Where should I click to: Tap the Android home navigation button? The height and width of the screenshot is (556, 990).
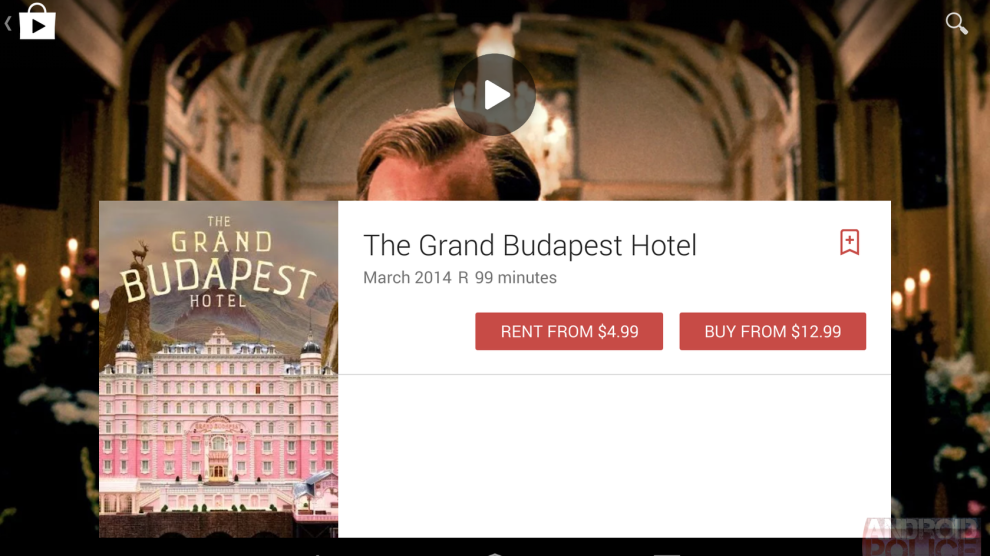(x=494, y=553)
